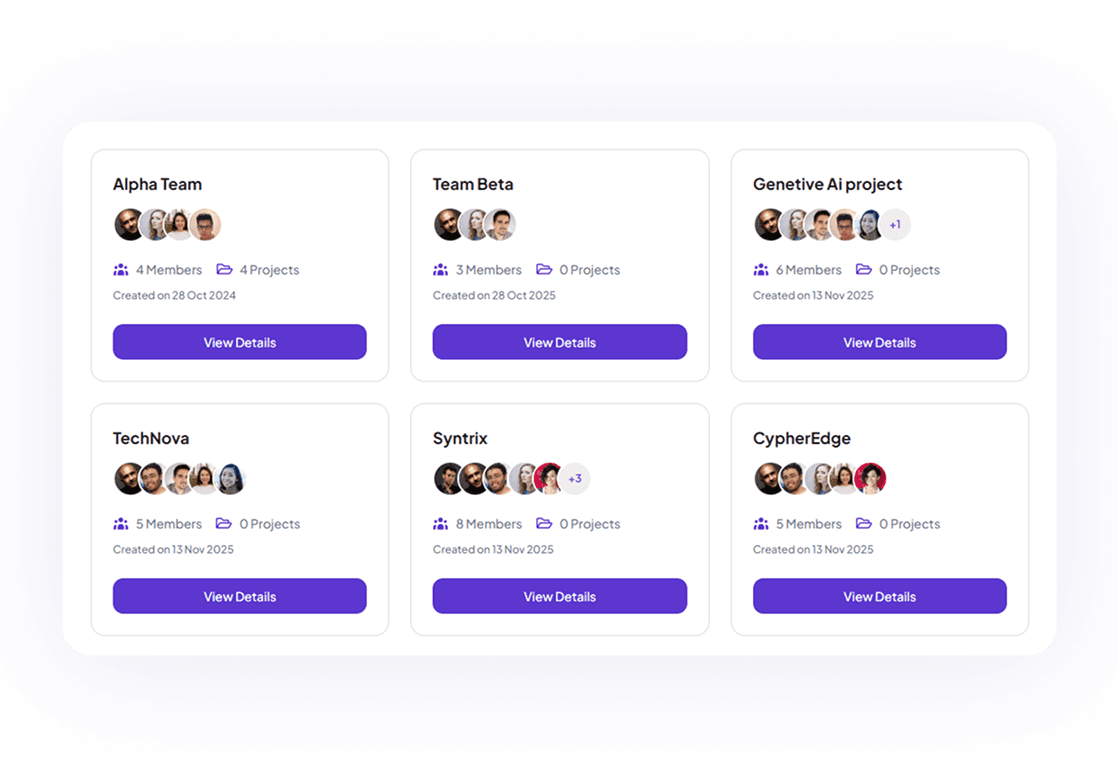Click the 8 Members label on Syntrix
This screenshot has width=1118, height=765.
(489, 523)
